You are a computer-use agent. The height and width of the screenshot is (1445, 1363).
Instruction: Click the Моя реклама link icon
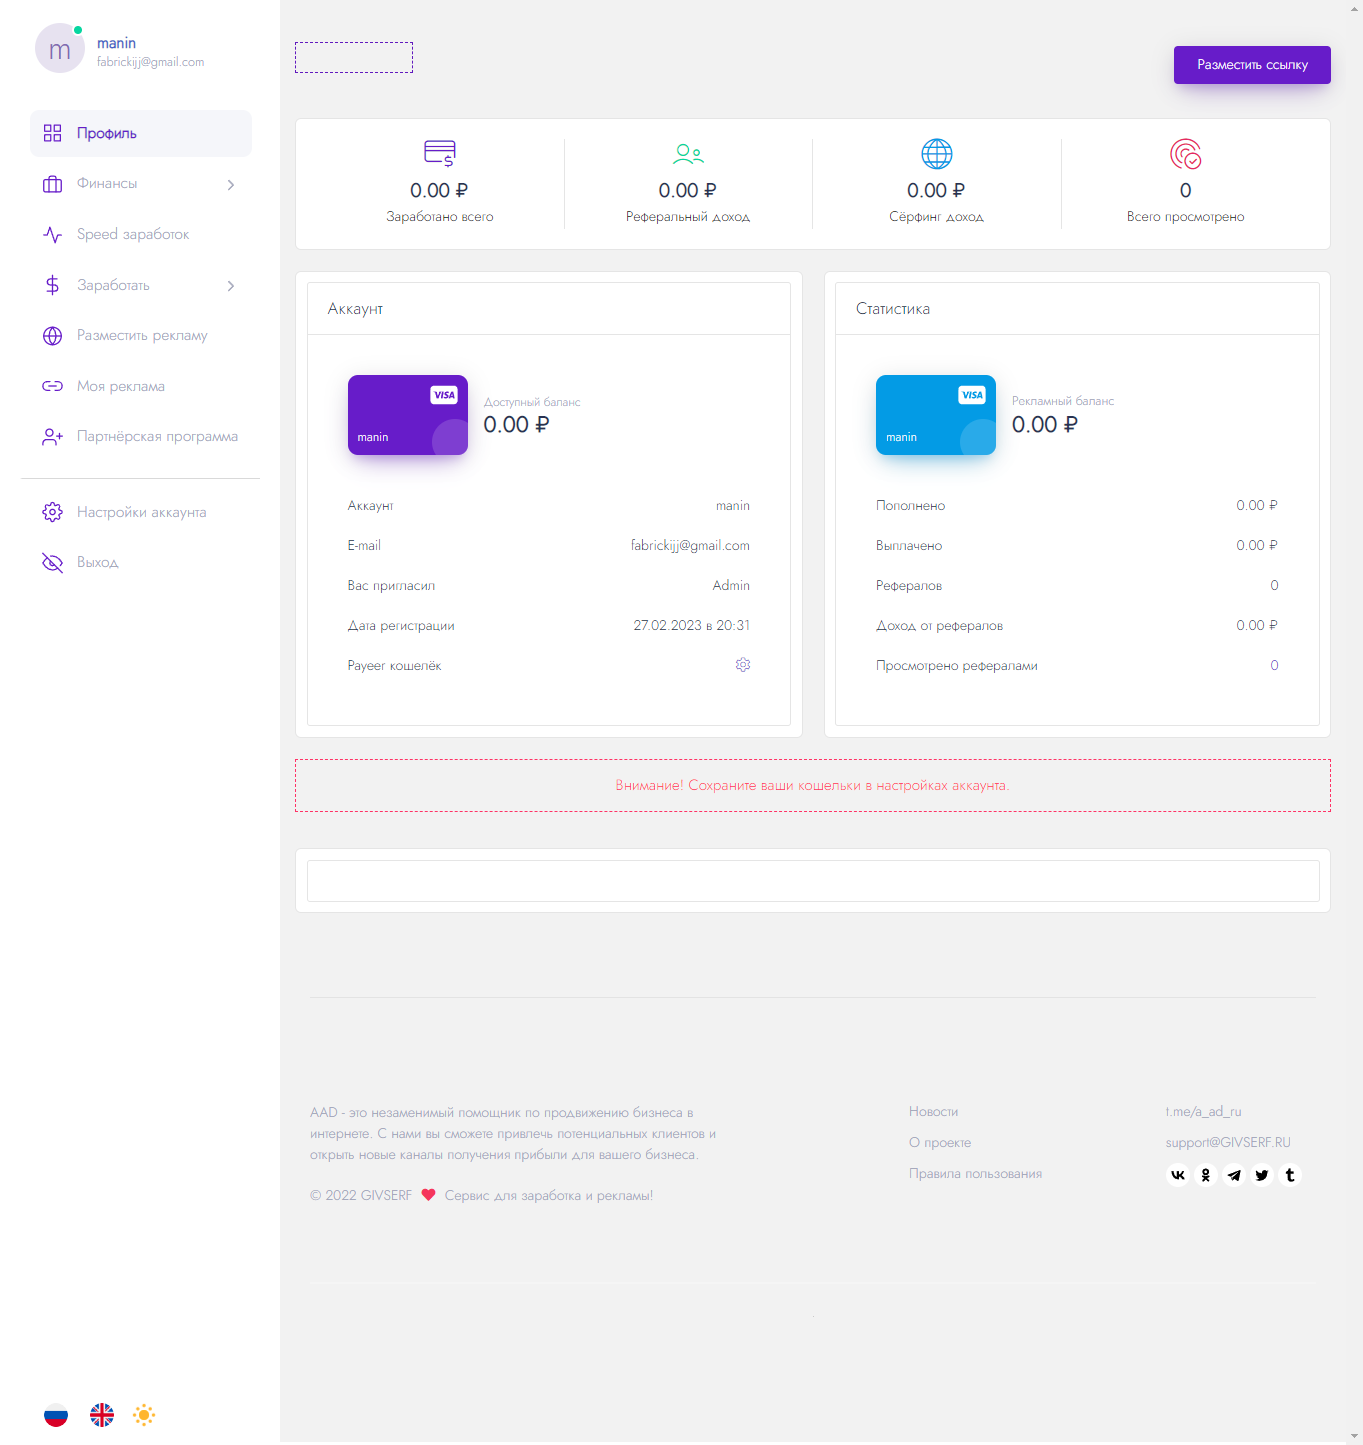point(53,386)
